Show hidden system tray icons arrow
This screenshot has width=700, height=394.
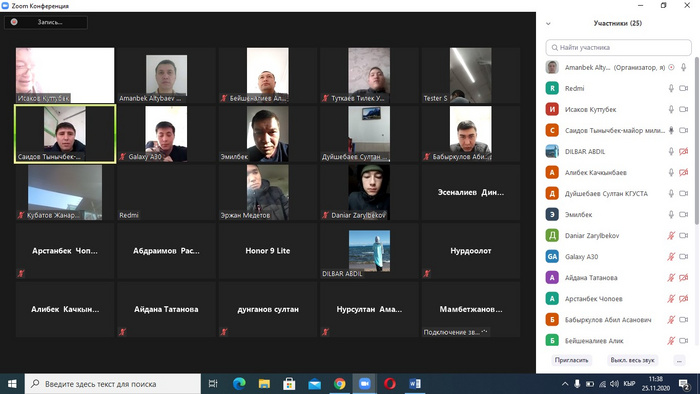pos(565,384)
